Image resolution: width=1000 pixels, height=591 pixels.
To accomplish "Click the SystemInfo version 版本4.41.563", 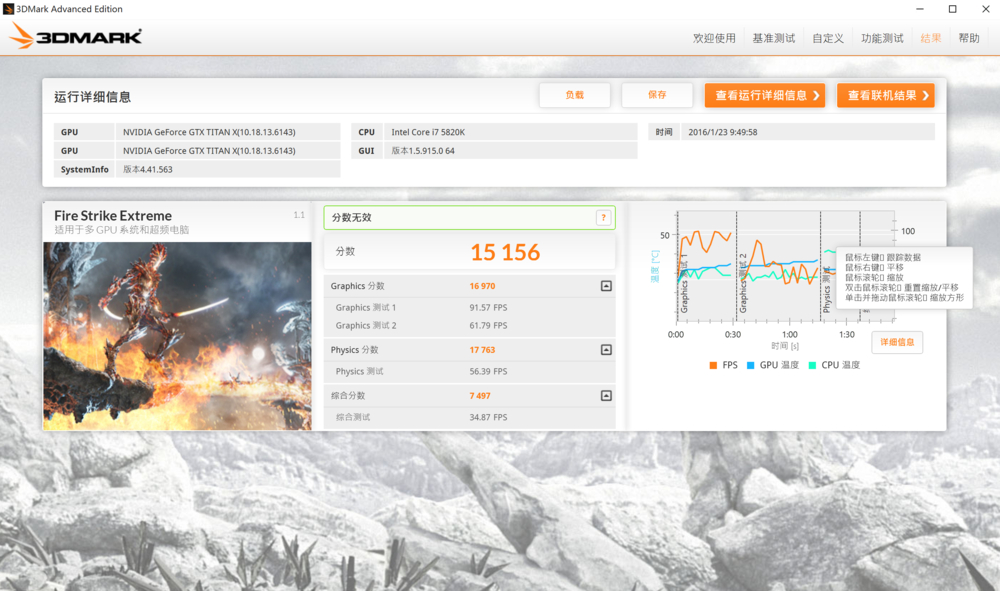I will click(147, 169).
